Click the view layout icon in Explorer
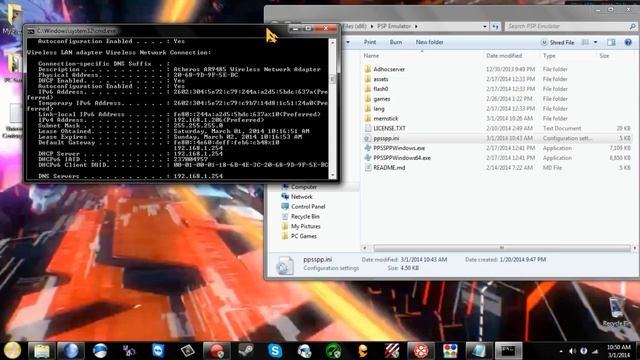The height and width of the screenshot is (360, 640). click(585, 42)
